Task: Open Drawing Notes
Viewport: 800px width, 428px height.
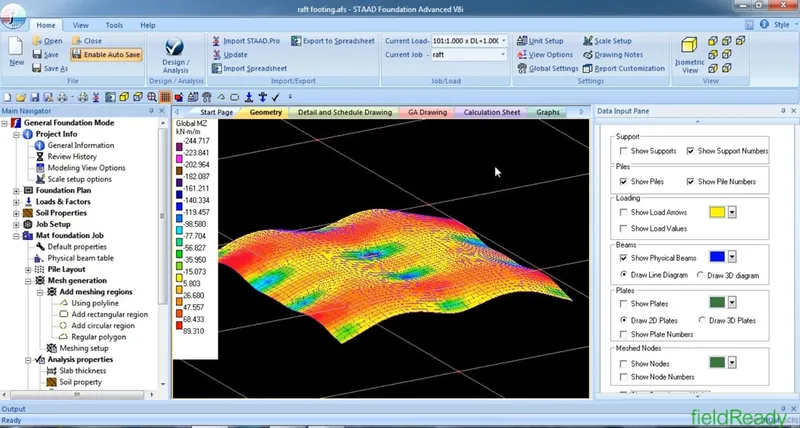Action: tap(613, 55)
